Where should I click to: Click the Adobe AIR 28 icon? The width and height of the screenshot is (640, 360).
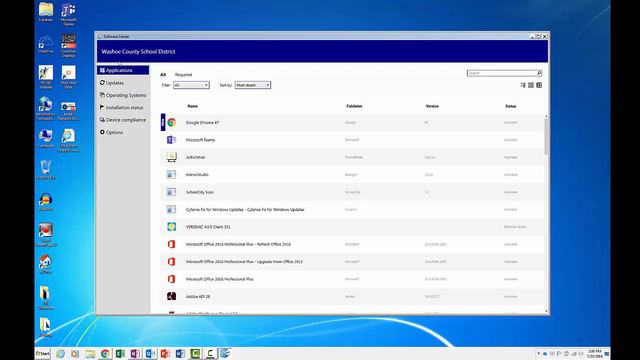point(171,296)
